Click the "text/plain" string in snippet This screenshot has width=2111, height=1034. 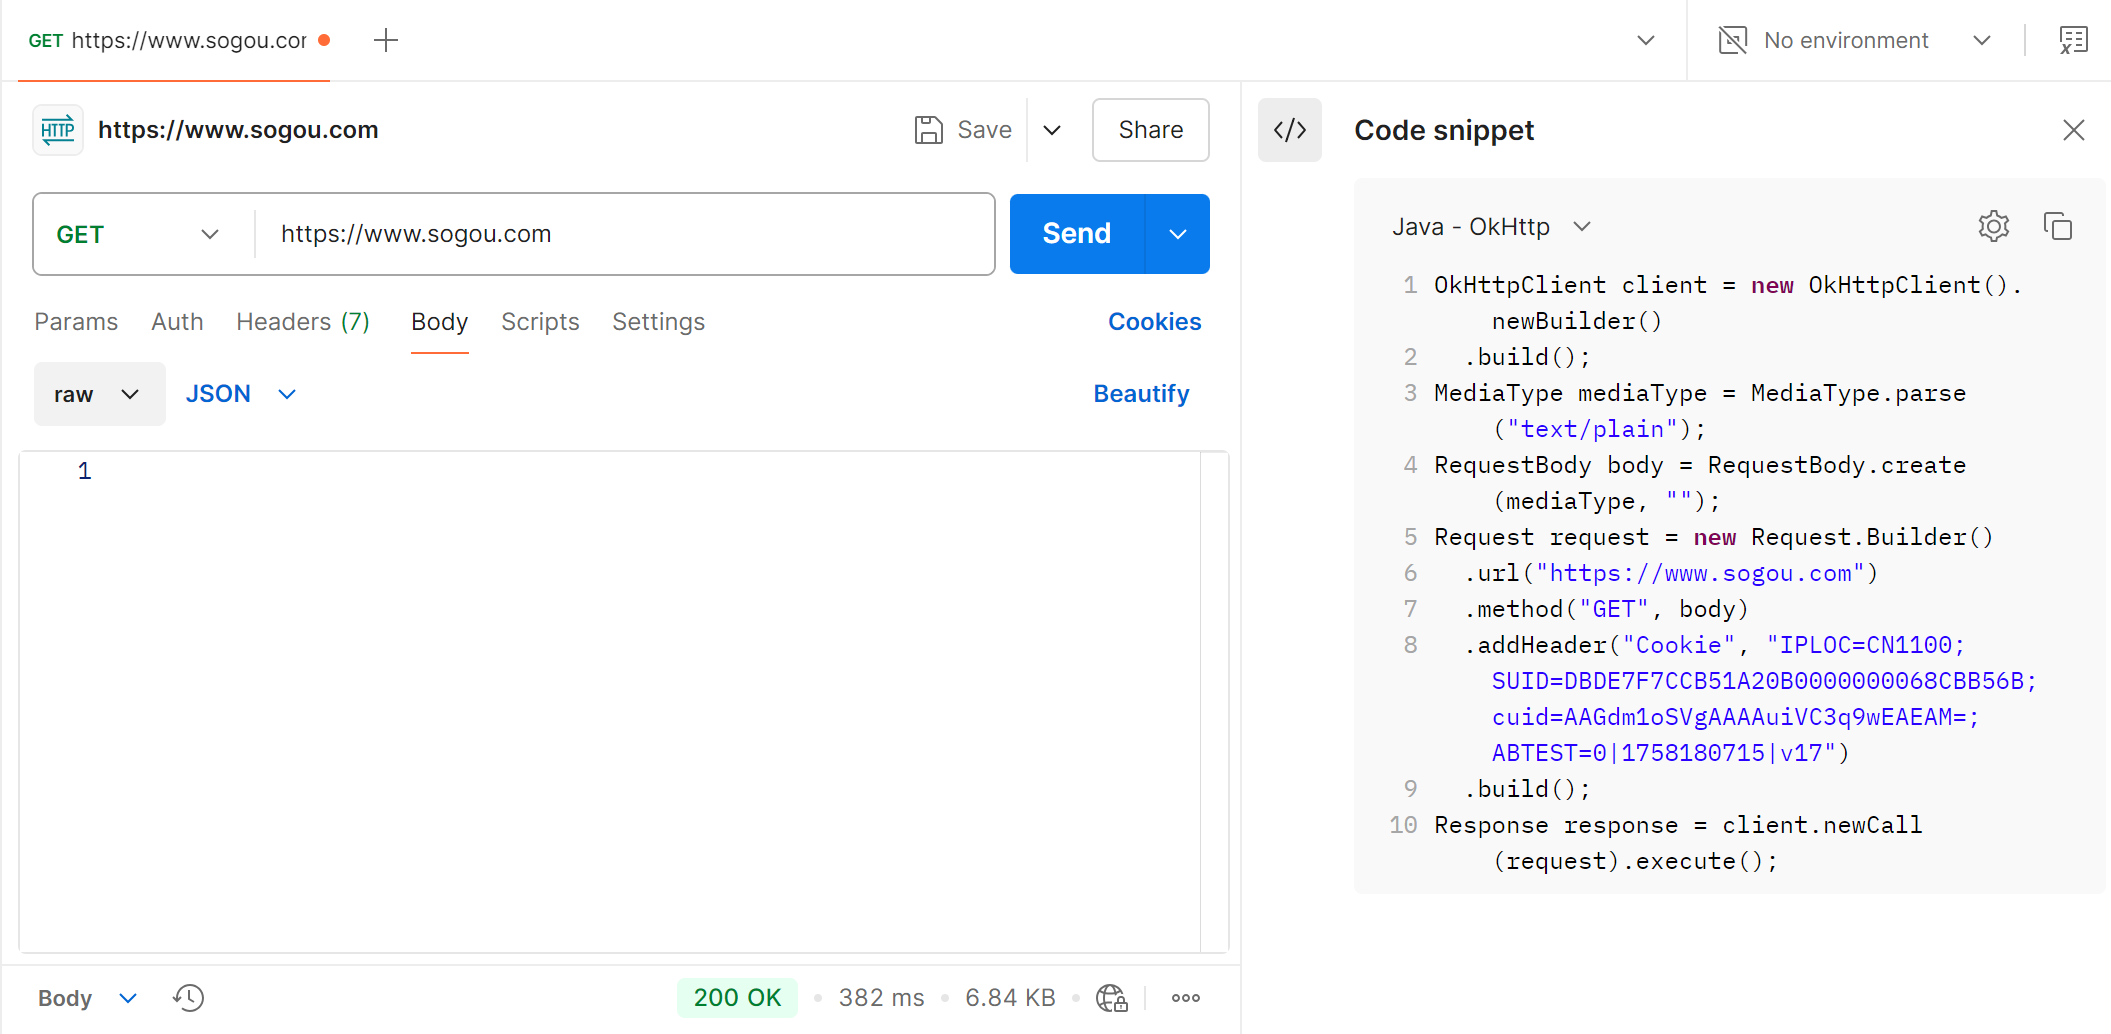[x=1592, y=429]
